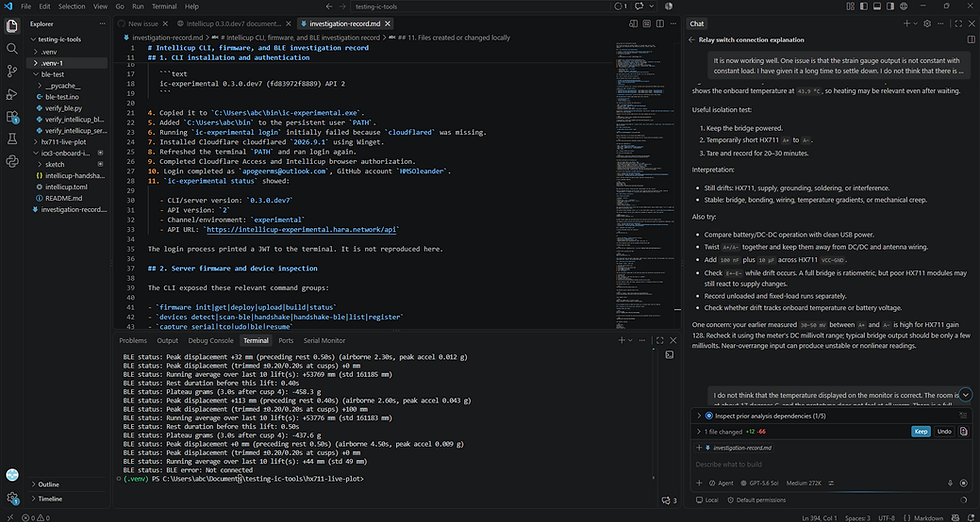
Task: Open the editor split-right icon
Action: (x=660, y=24)
